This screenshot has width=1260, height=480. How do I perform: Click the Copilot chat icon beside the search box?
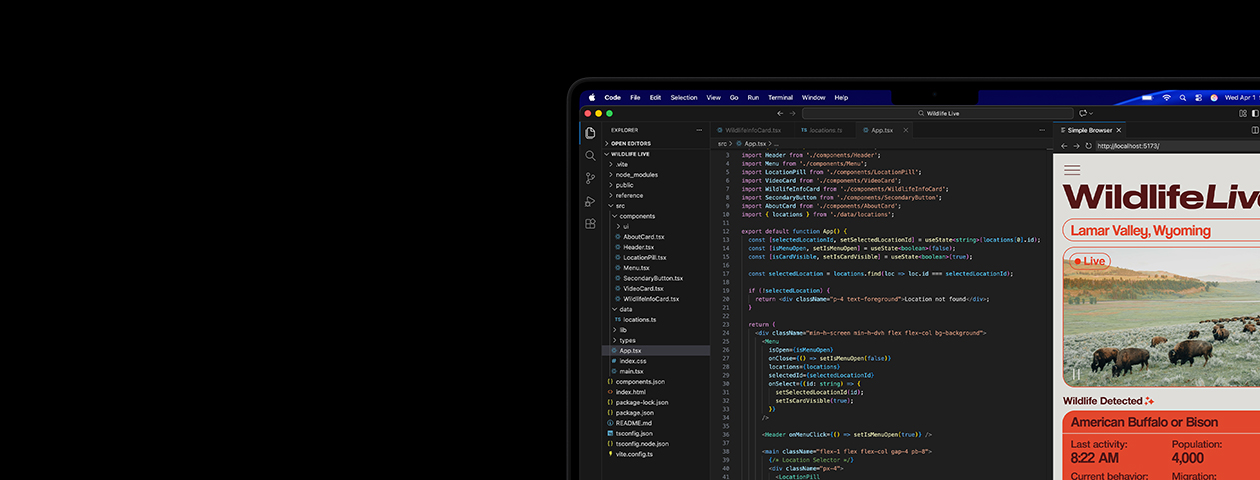point(1084,113)
